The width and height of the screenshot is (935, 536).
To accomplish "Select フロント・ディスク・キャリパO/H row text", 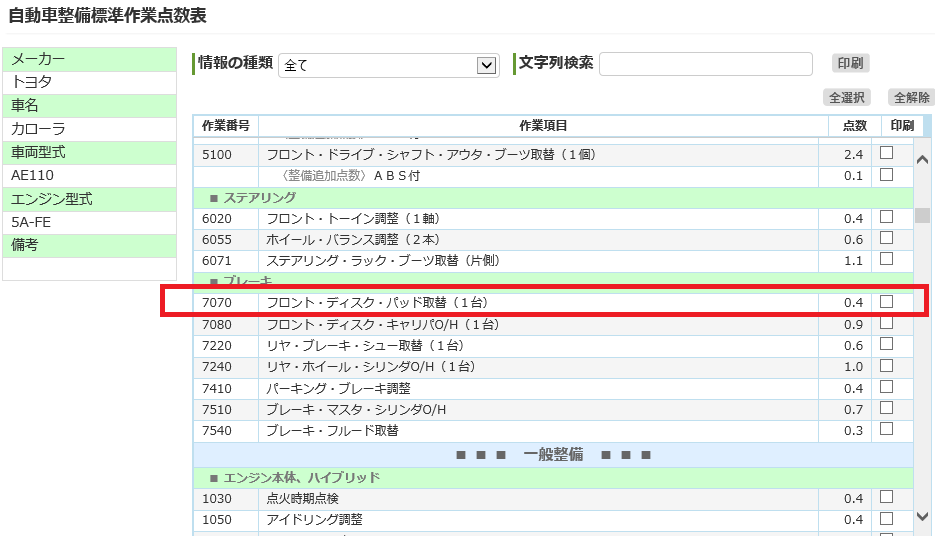I will point(383,324).
